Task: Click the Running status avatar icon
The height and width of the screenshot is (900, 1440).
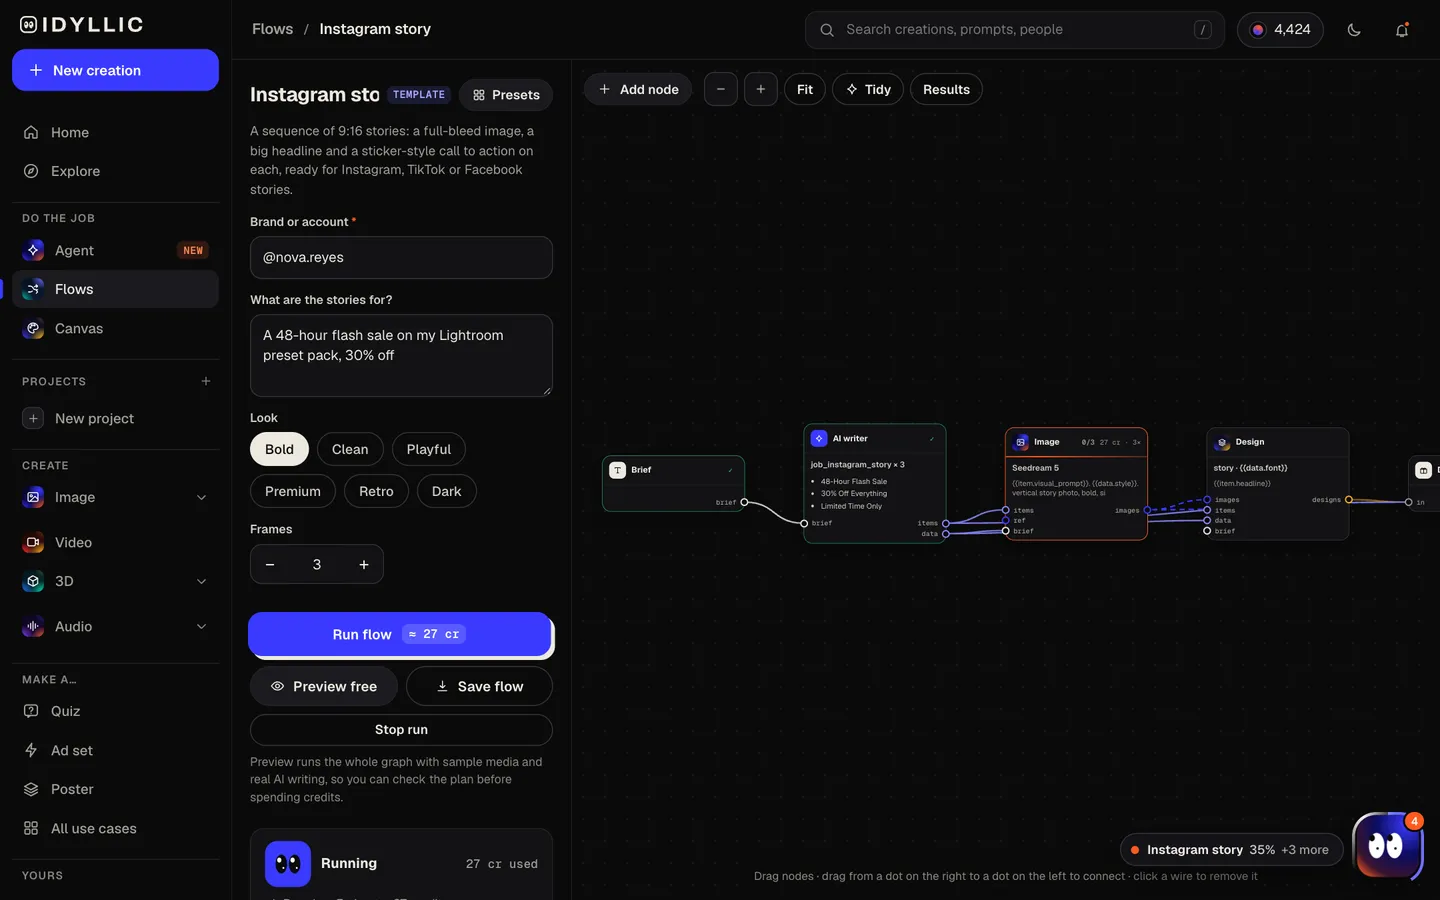Action: [x=288, y=864]
